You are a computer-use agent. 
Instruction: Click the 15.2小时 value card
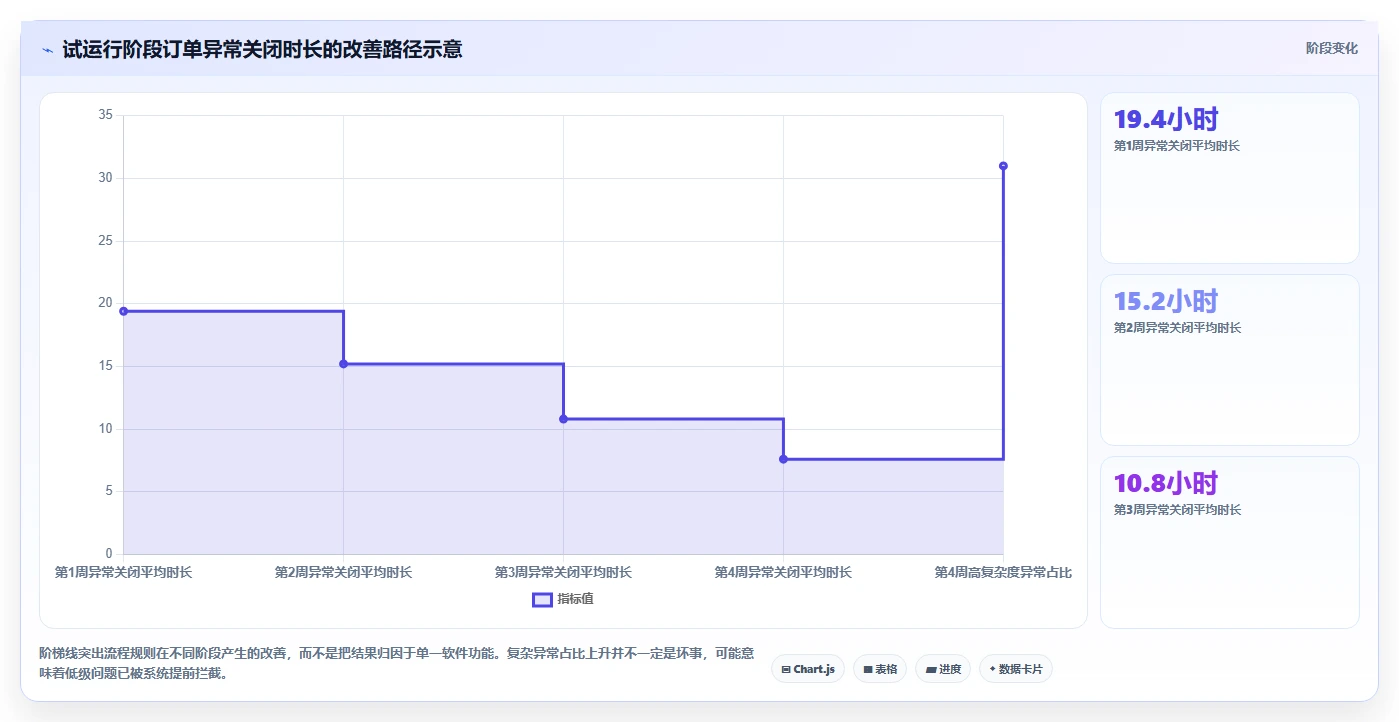pyautogui.click(x=1229, y=360)
